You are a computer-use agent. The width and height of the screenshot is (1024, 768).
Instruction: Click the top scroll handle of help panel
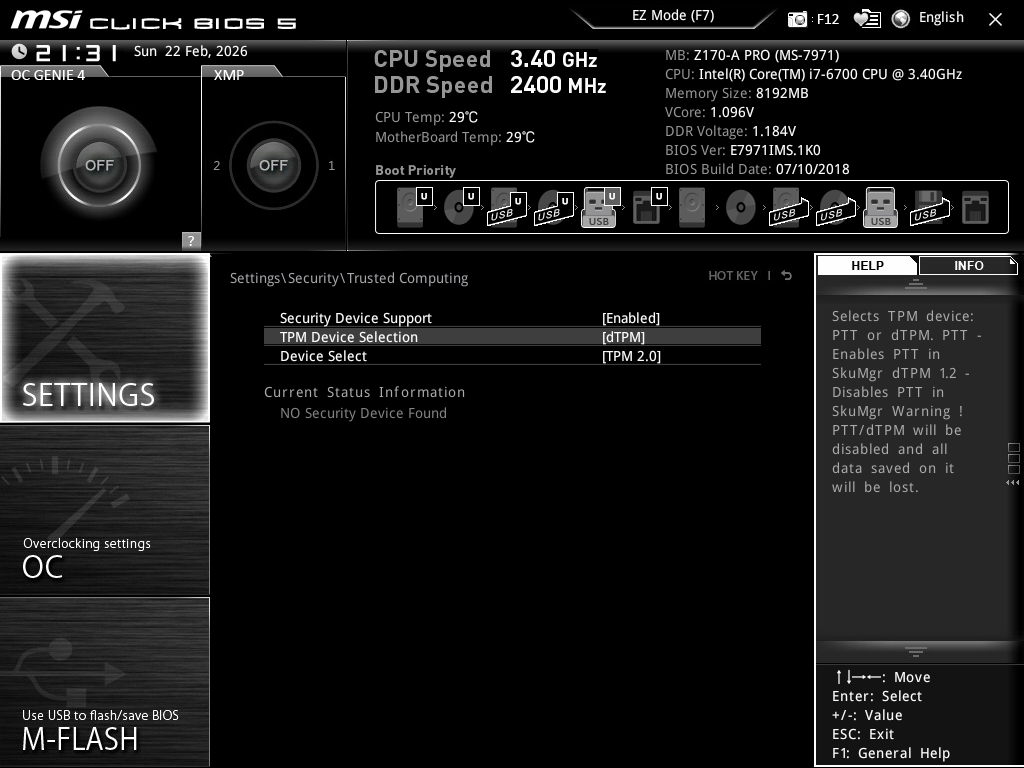pos(916,284)
